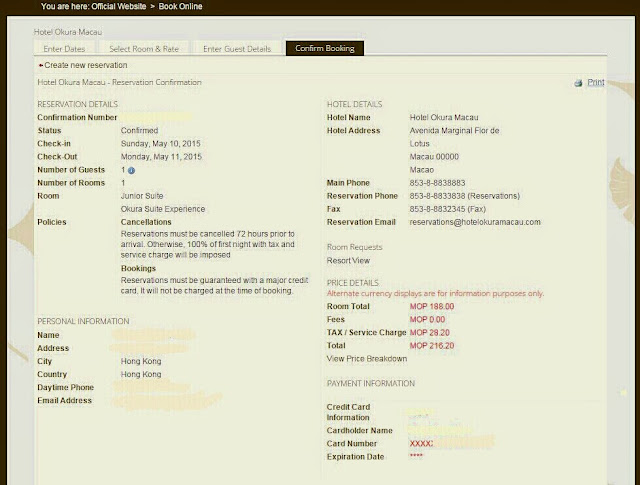Click Main Phone 853-8-8838883
The image size is (640, 485).
(438, 183)
